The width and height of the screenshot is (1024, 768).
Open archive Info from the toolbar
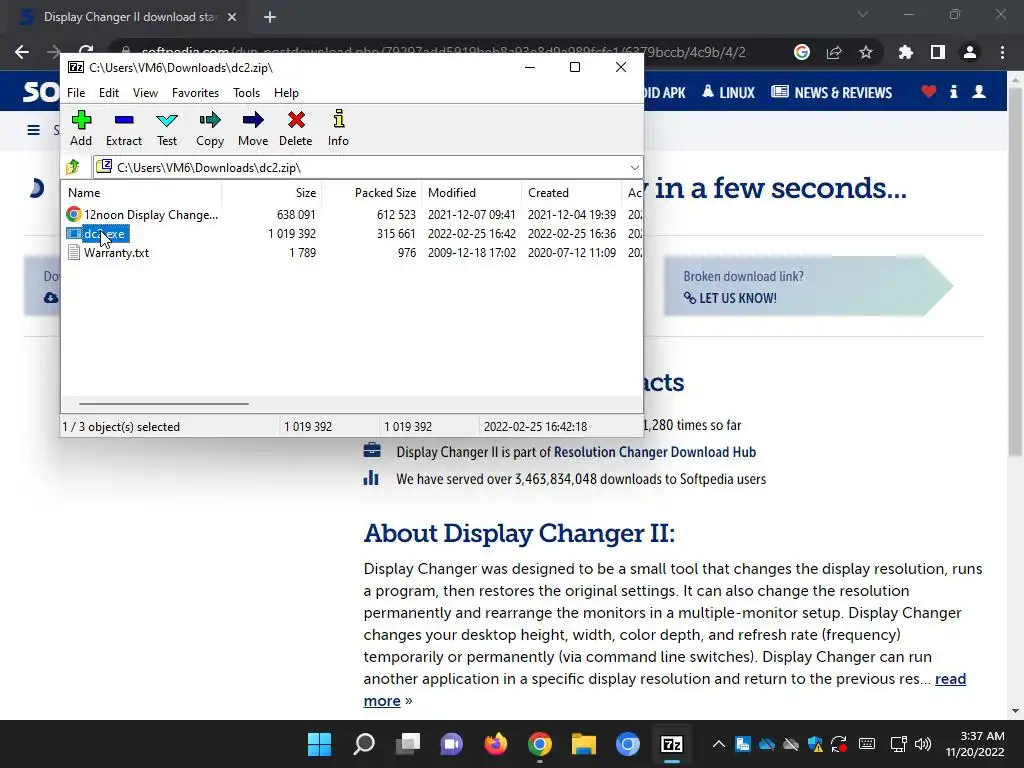(x=338, y=128)
